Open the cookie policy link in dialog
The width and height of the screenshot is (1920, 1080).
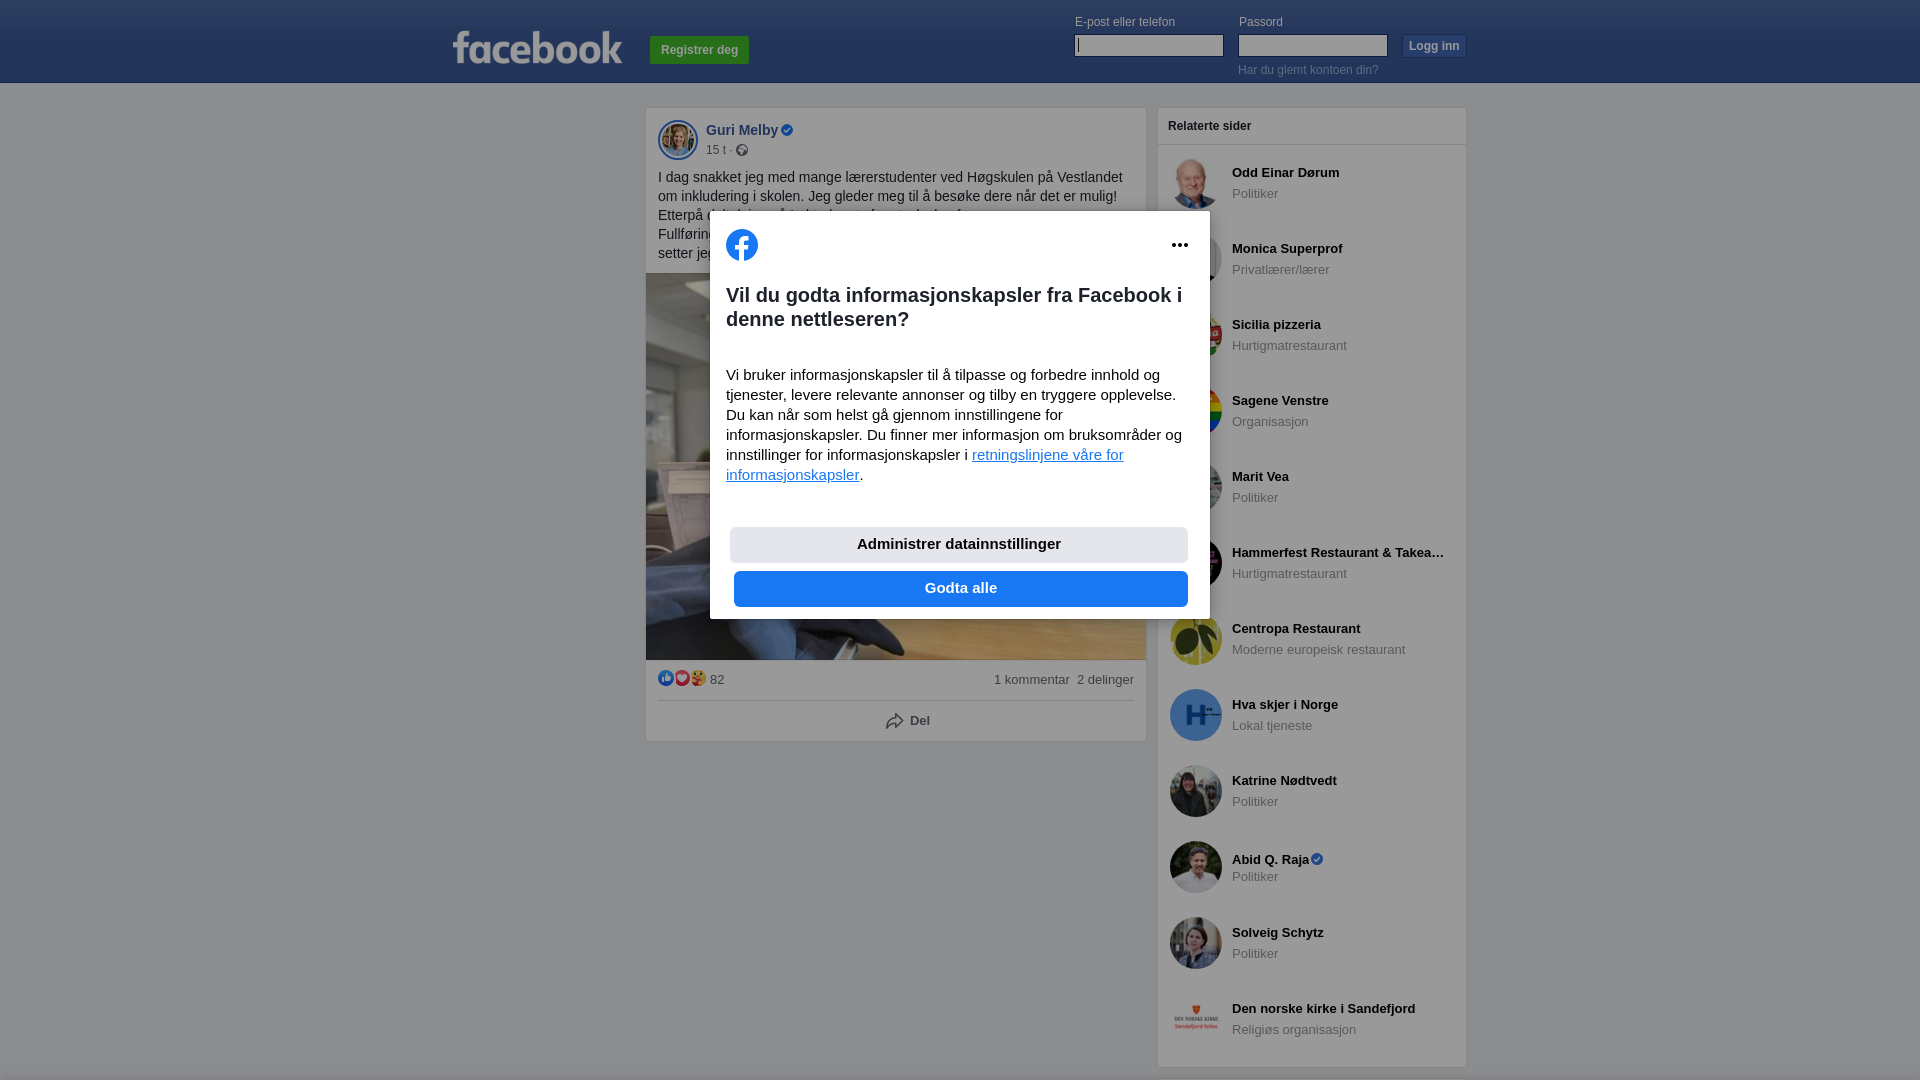925,465
